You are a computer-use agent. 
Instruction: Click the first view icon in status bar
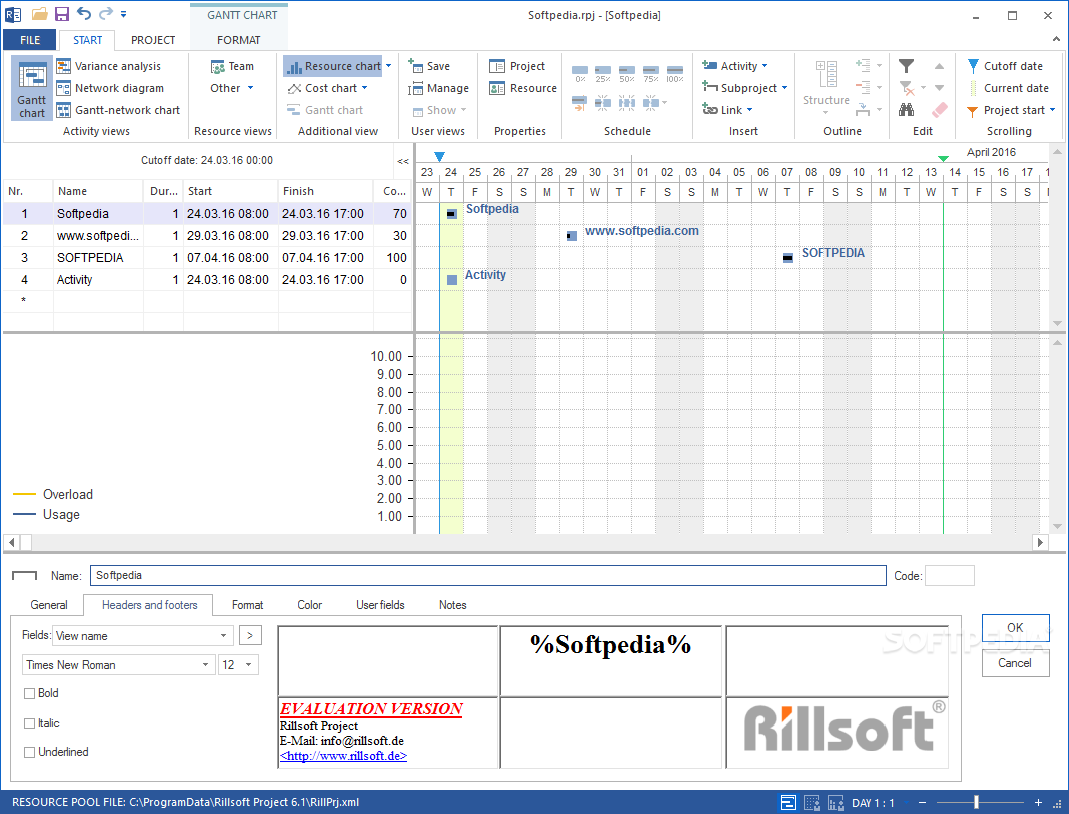coord(788,802)
